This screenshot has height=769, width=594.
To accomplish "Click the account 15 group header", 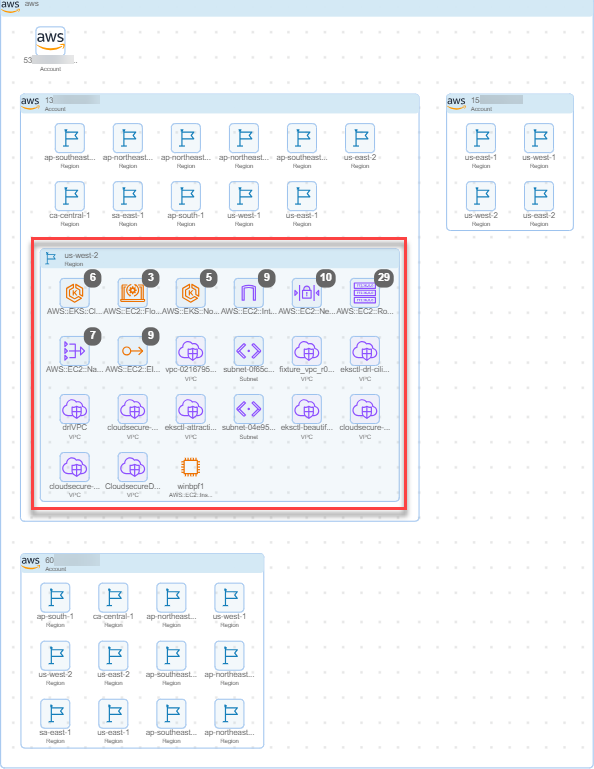I will (x=510, y=103).
